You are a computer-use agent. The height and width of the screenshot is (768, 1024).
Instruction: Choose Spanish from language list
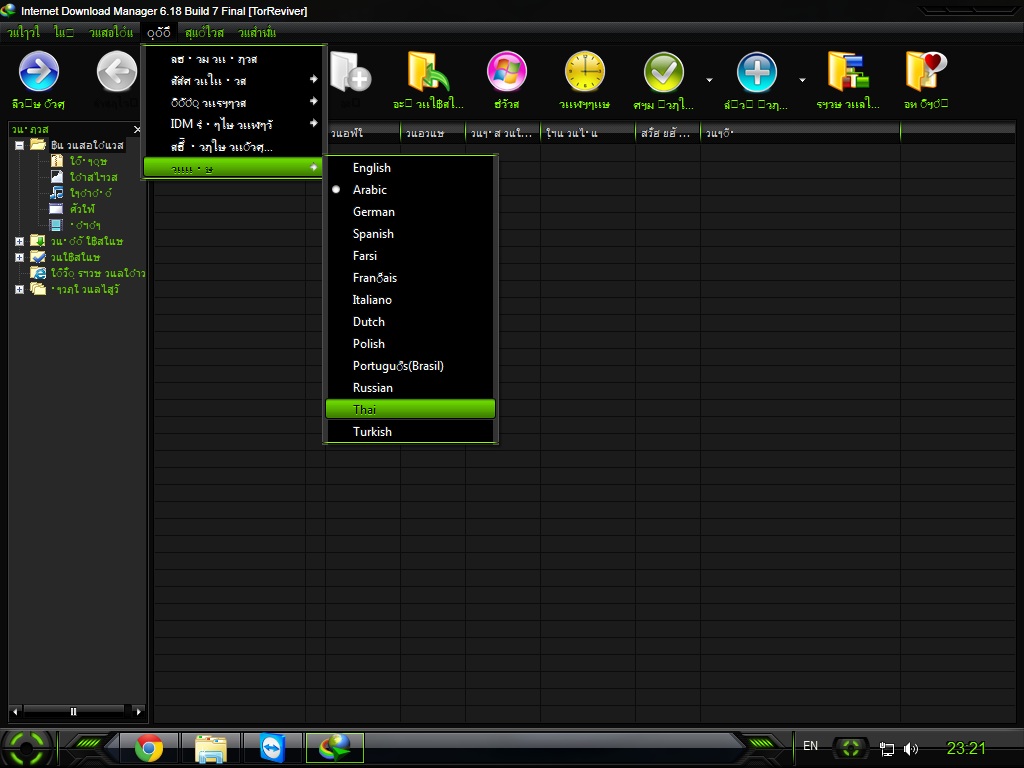[410, 234]
